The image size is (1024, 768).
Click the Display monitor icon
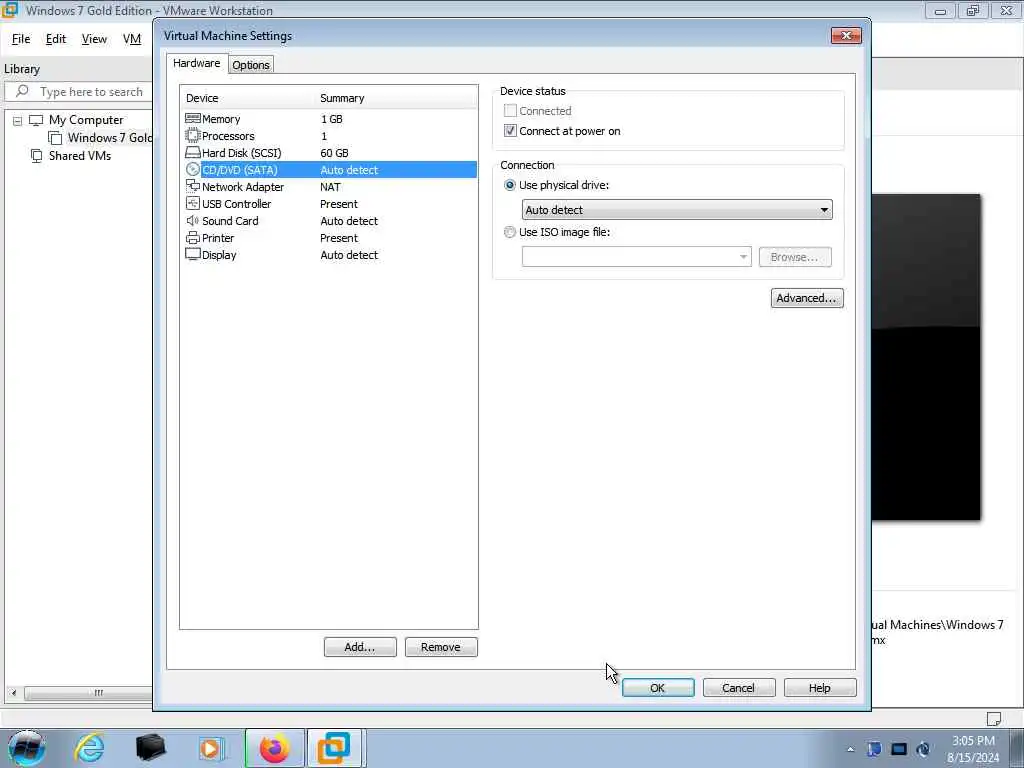pos(193,255)
